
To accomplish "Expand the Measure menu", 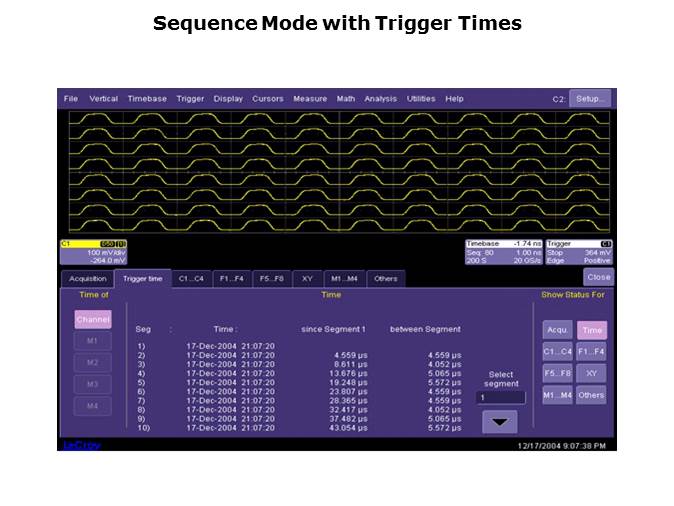I will (x=310, y=99).
